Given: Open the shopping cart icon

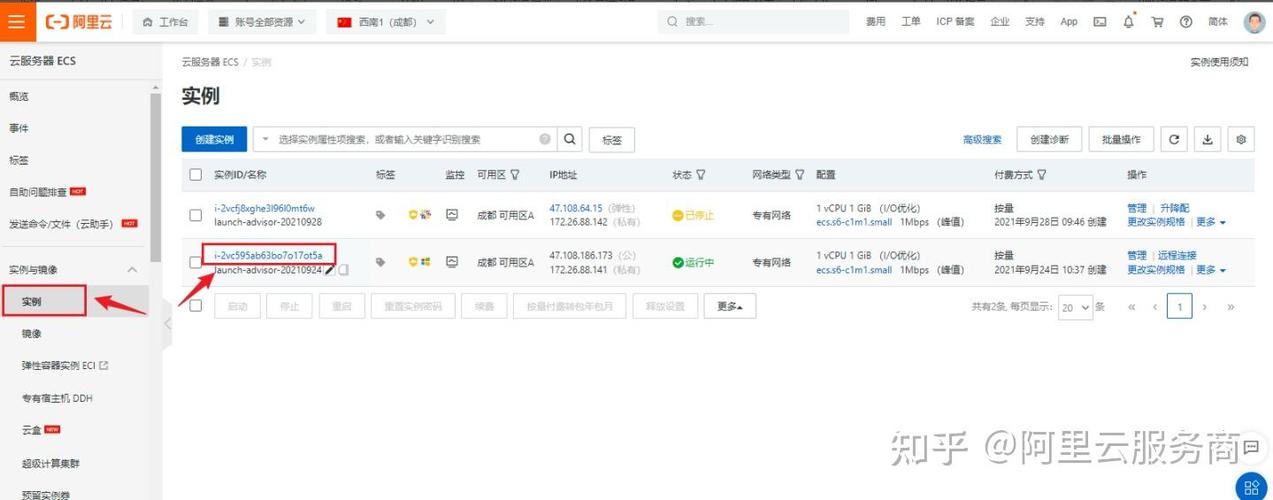Looking at the screenshot, I should 1157,22.
